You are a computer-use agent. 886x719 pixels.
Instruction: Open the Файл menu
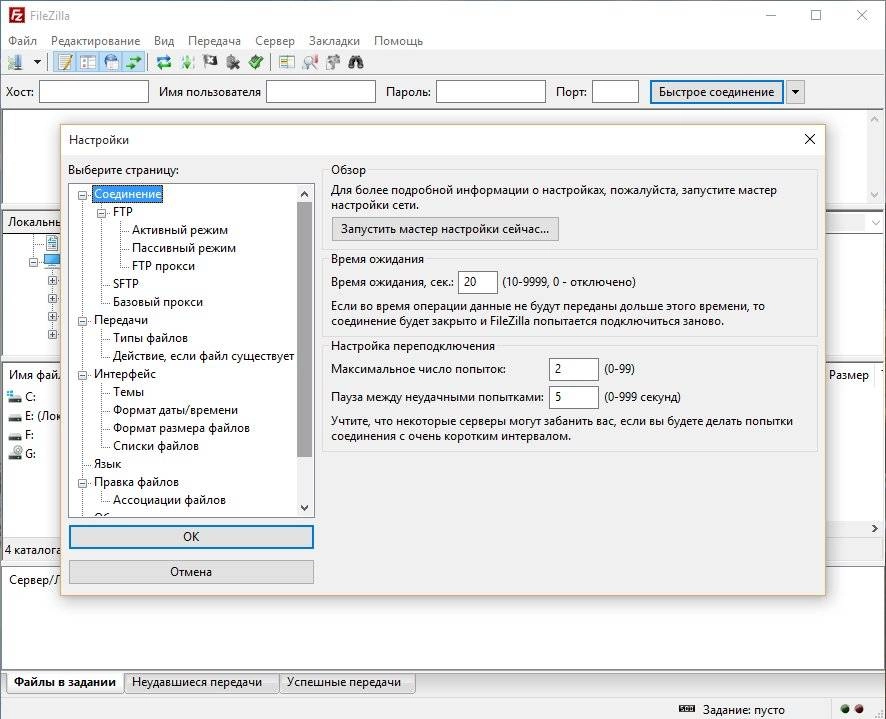(x=23, y=41)
